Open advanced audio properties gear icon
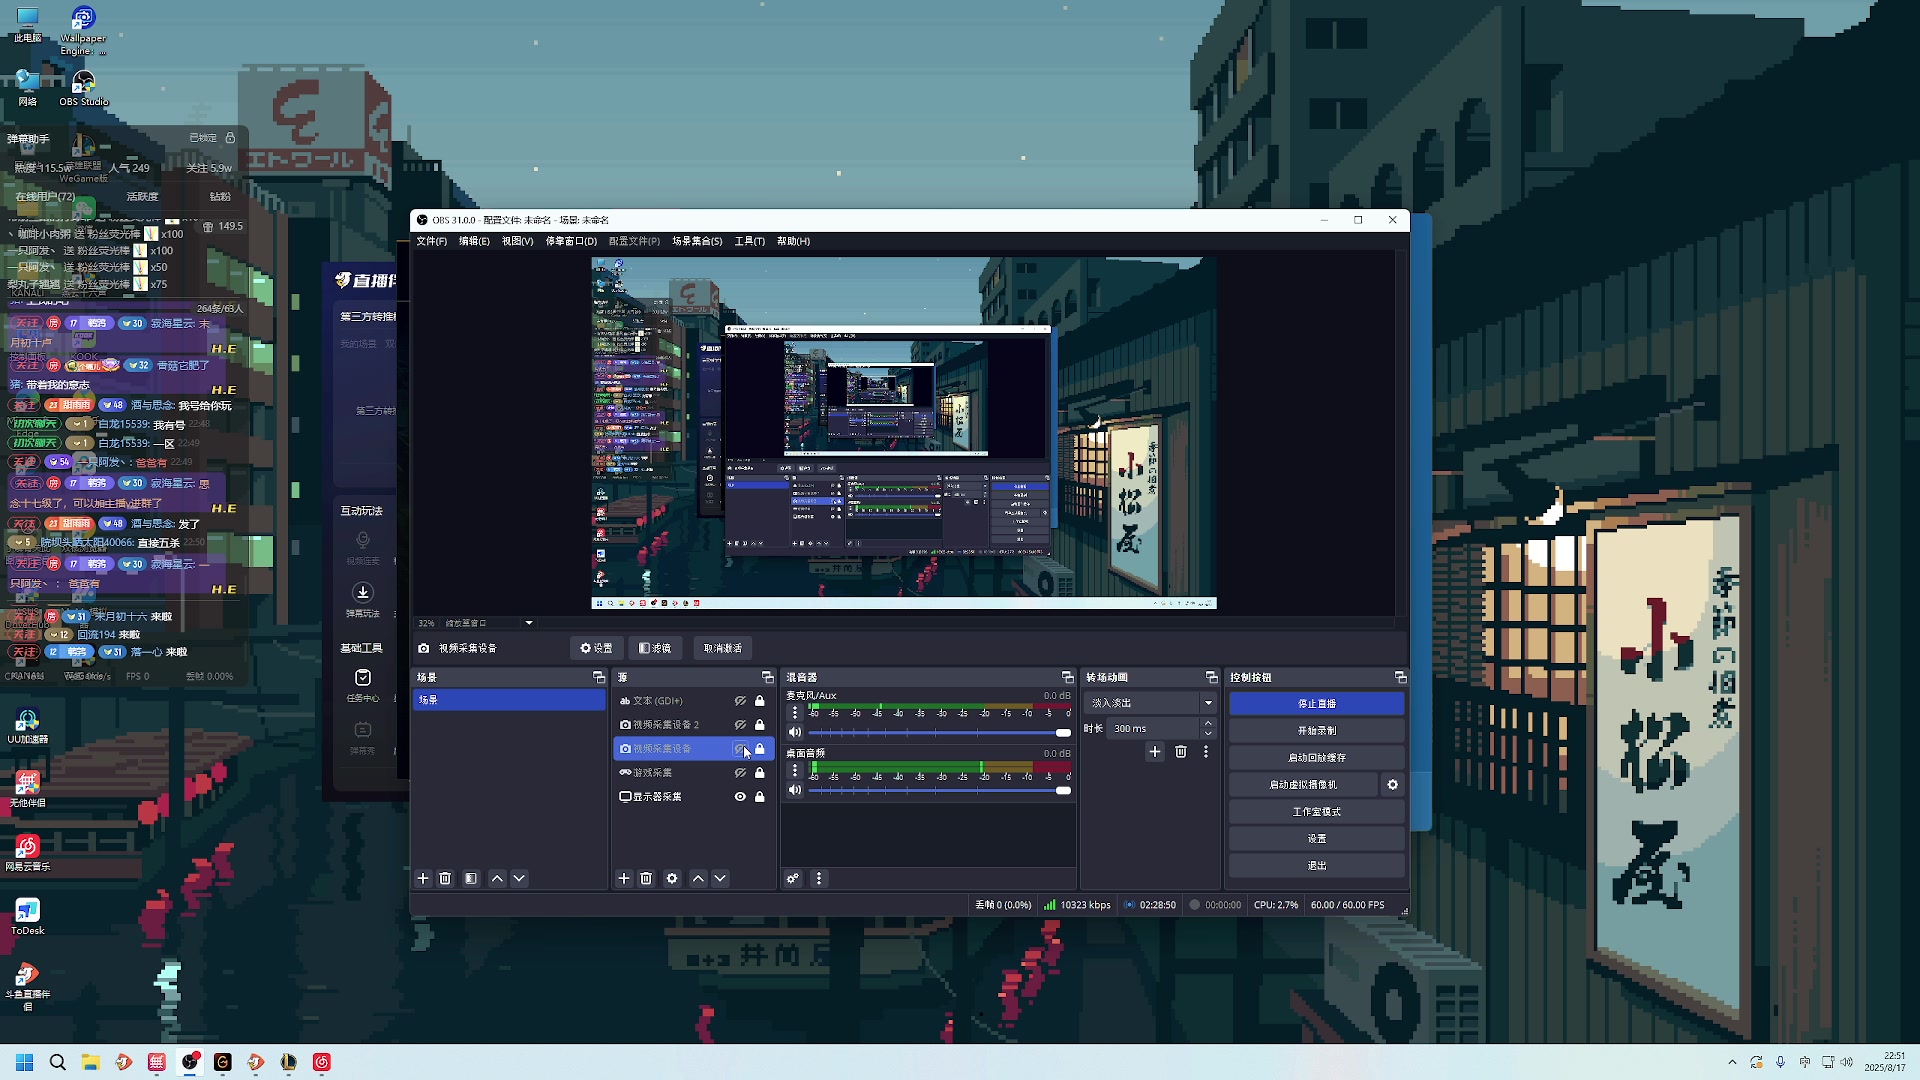Screen dimensions: 1920x1080 point(793,879)
